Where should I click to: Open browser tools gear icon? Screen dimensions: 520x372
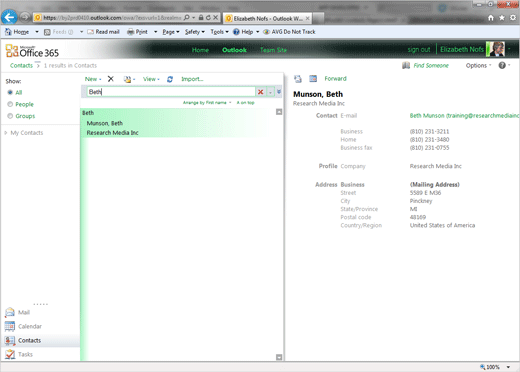click(513, 18)
